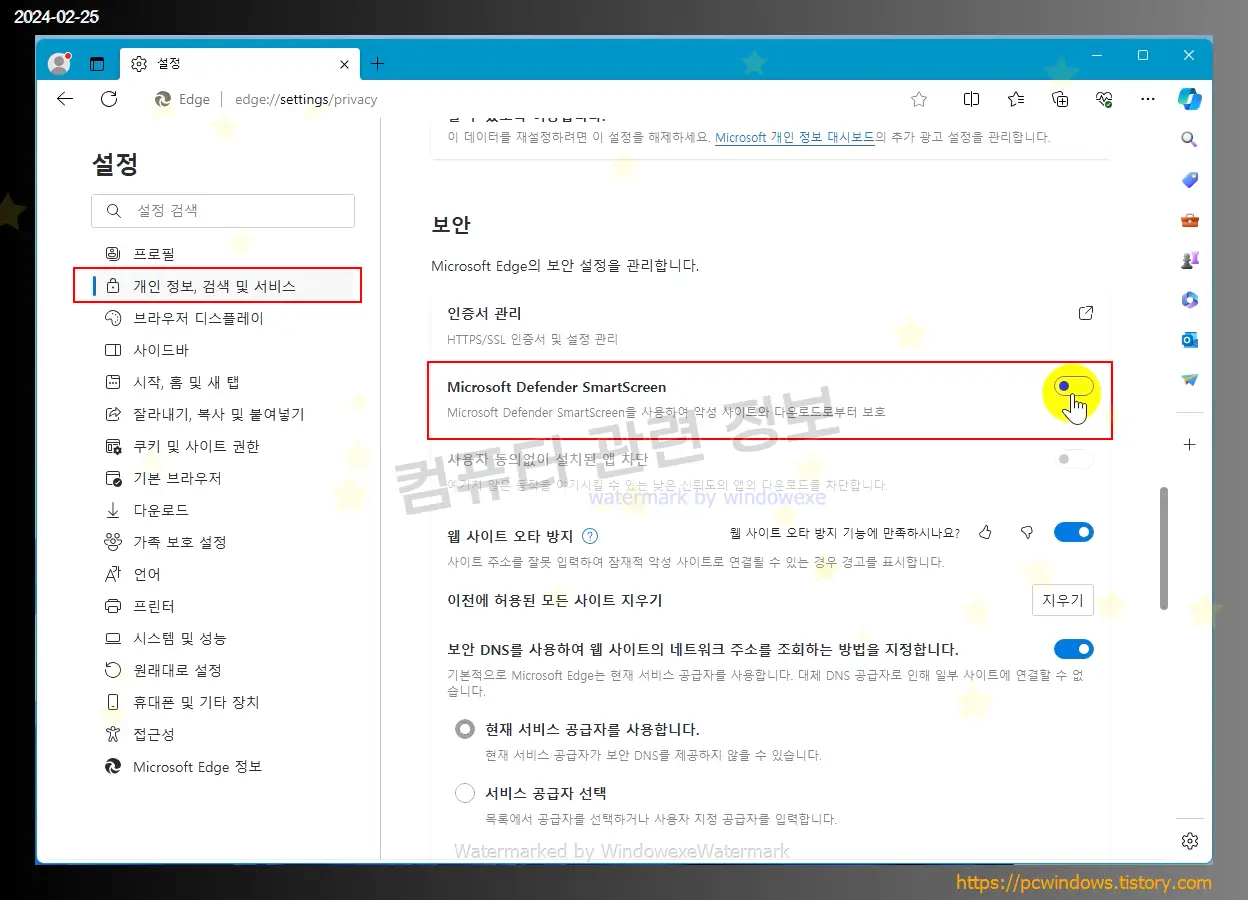Click the sidebar search magnifier icon

pos(1190,140)
